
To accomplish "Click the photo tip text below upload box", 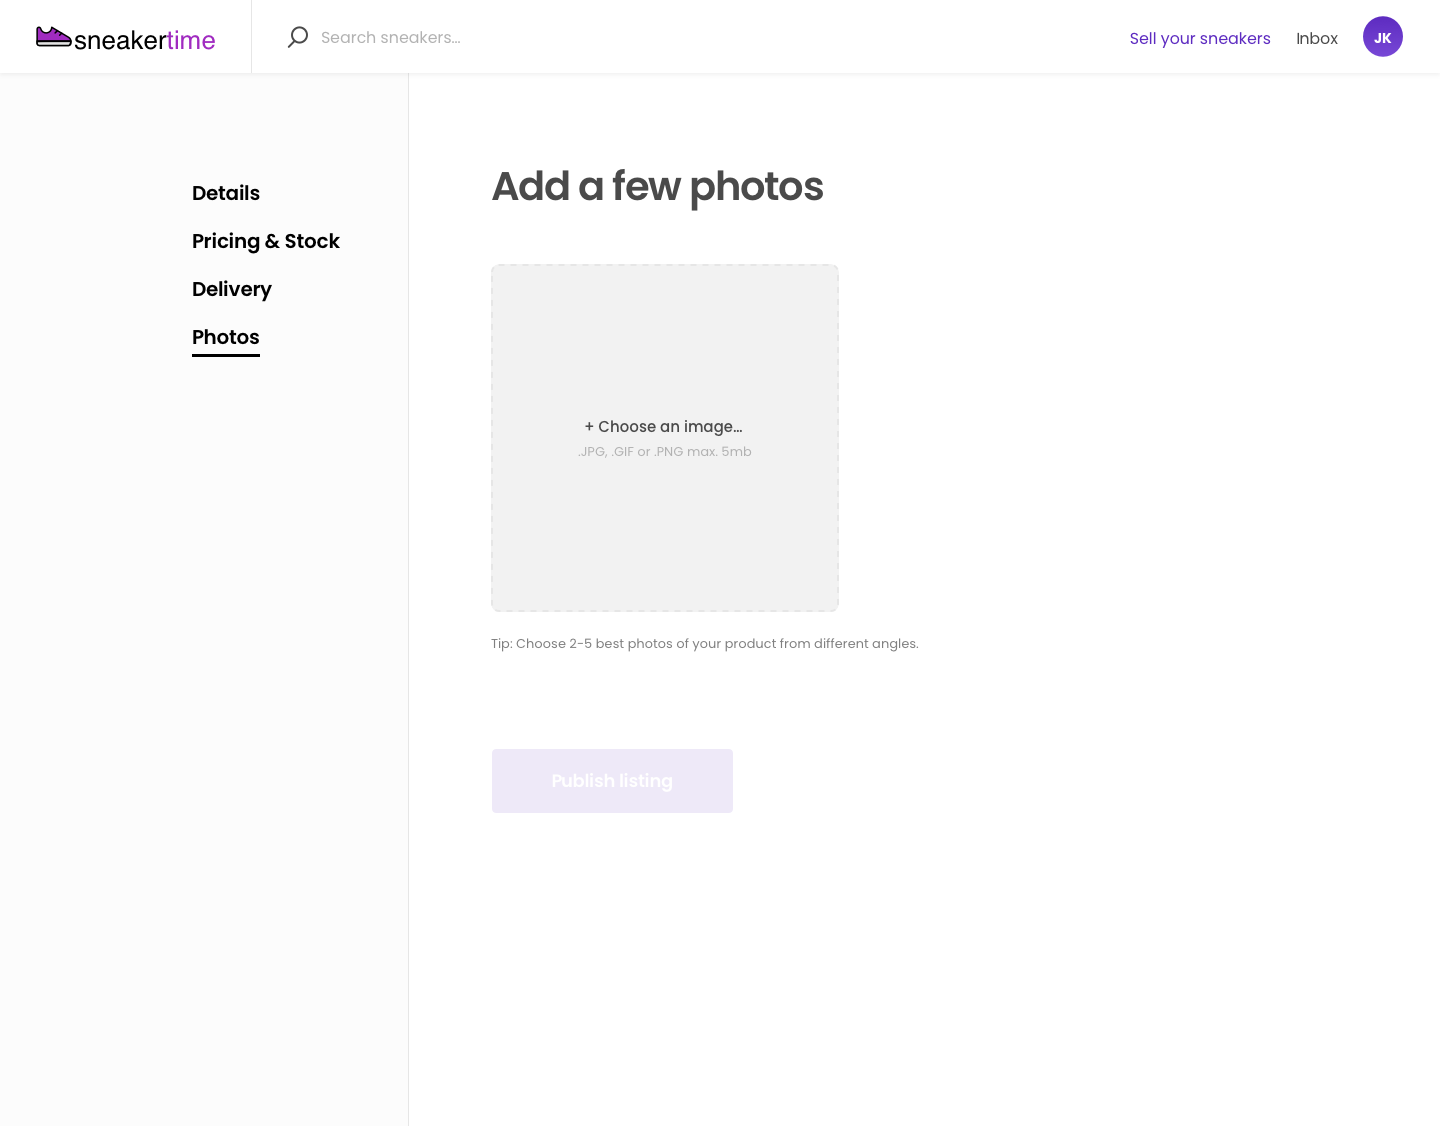I will pos(705,643).
